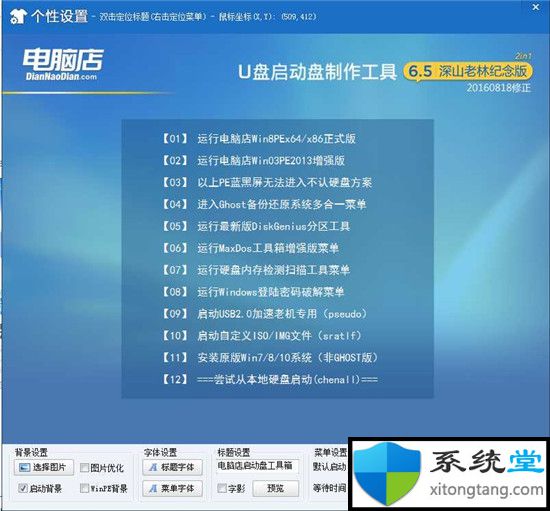Choose menu entry 12 尝试从本地硬盘启动
550x511 pixels.
[x=269, y=379]
